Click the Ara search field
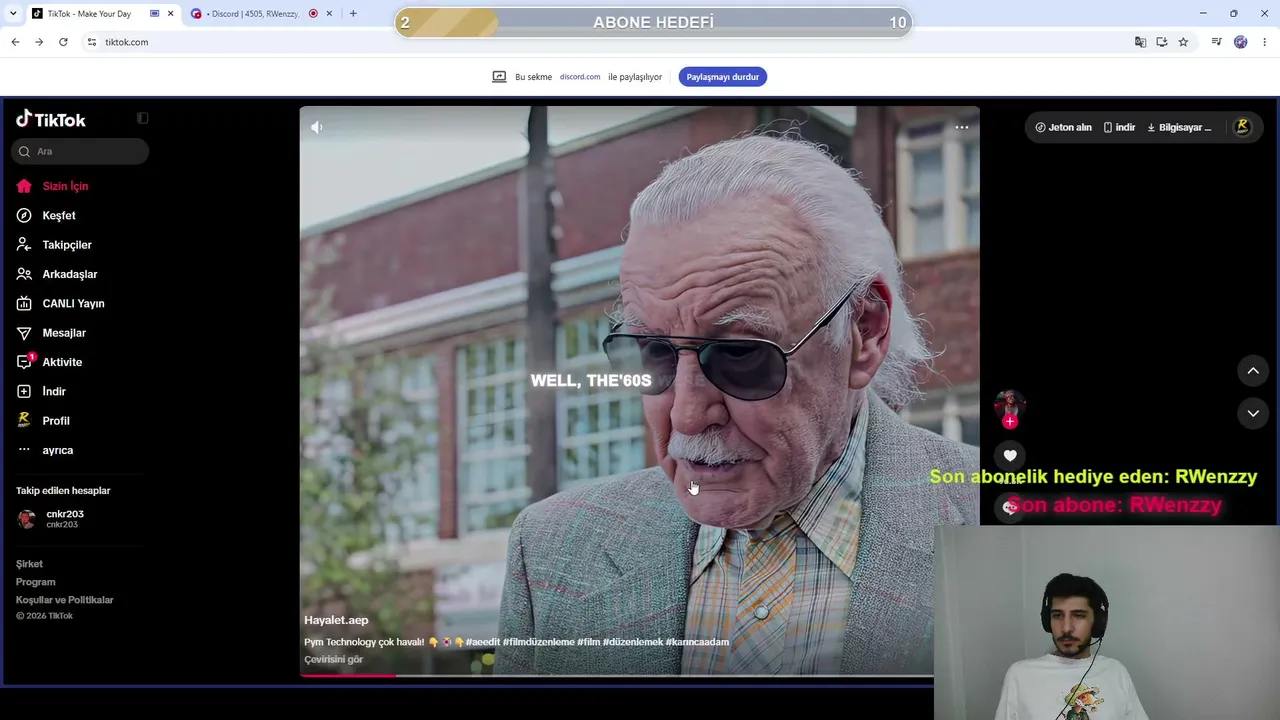Image resolution: width=1280 pixels, height=720 pixels. click(81, 151)
